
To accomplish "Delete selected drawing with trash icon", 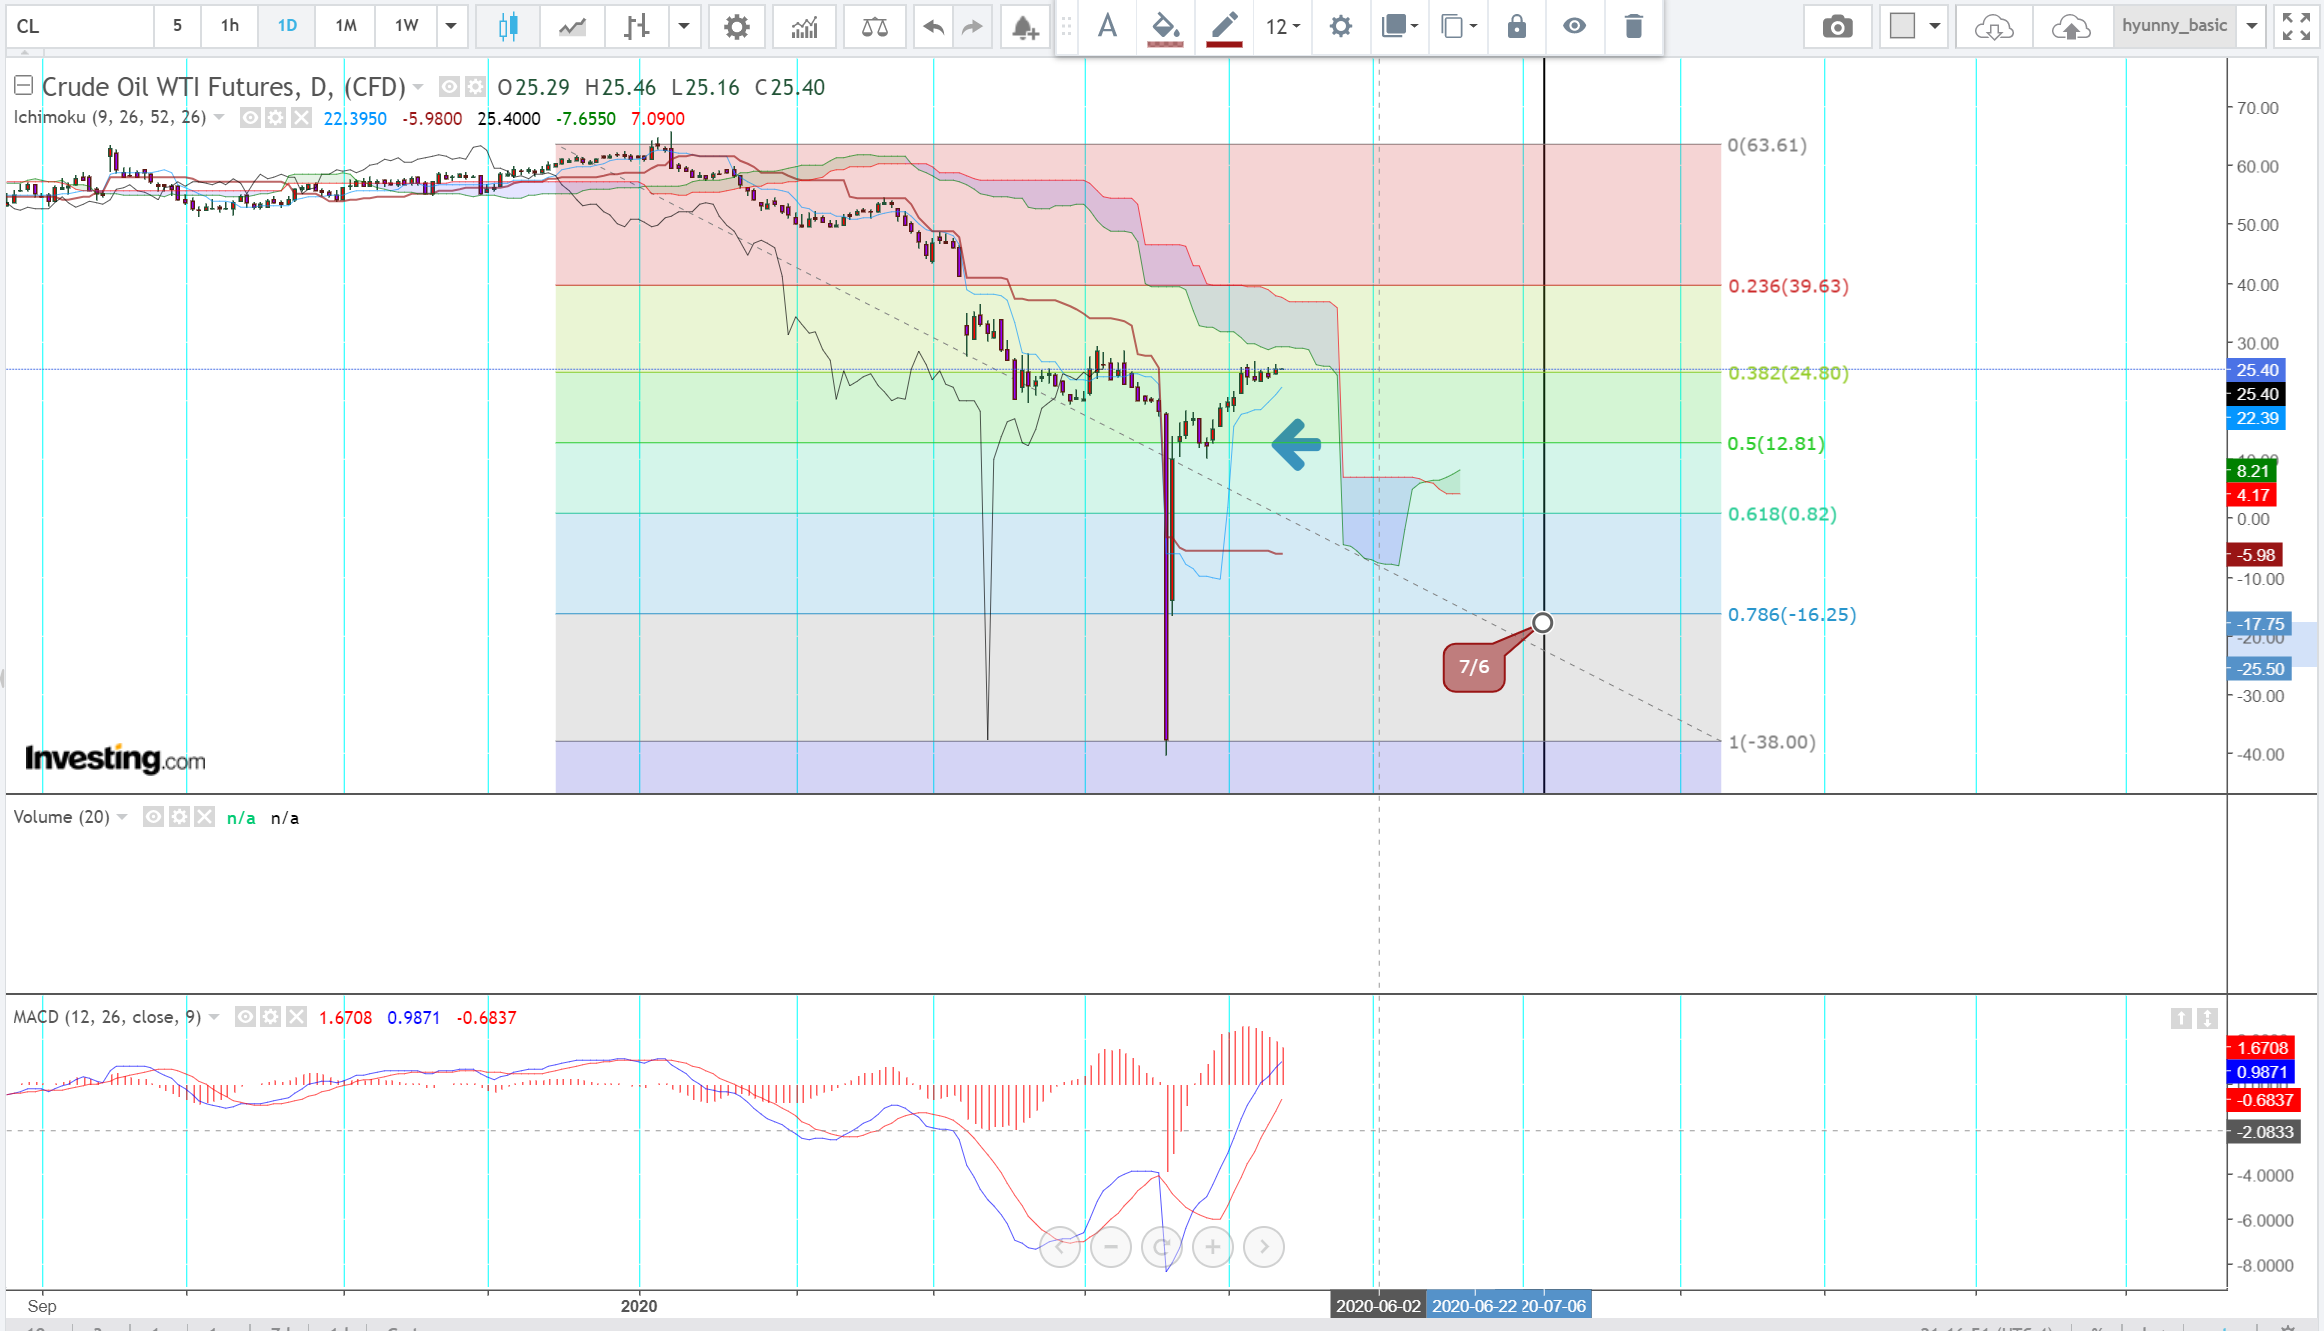I will click(x=1633, y=26).
